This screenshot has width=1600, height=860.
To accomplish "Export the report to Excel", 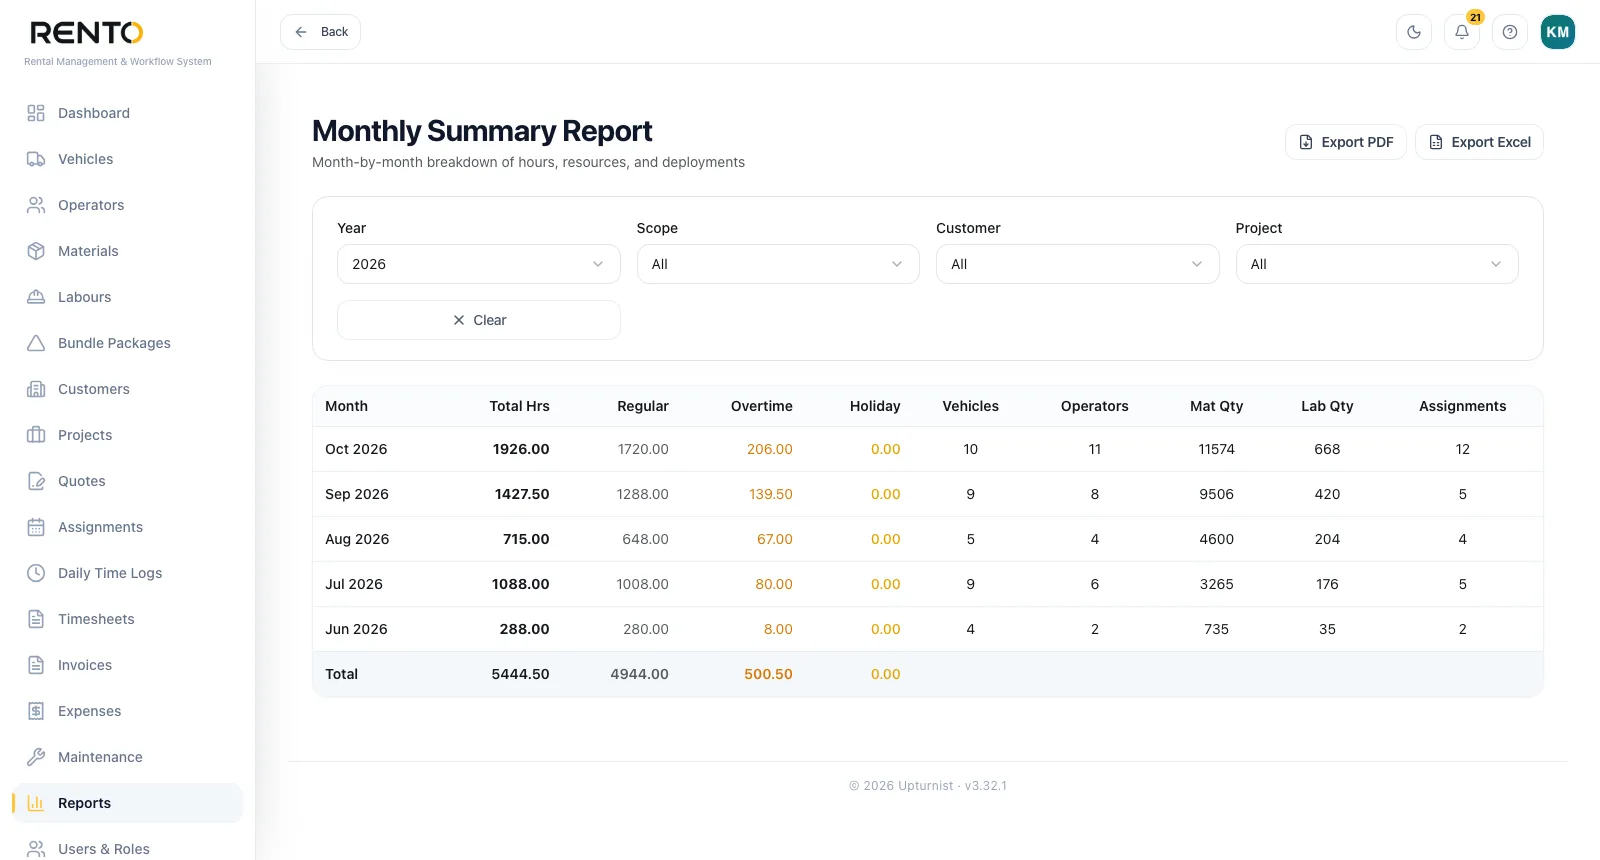I will [x=1479, y=142].
